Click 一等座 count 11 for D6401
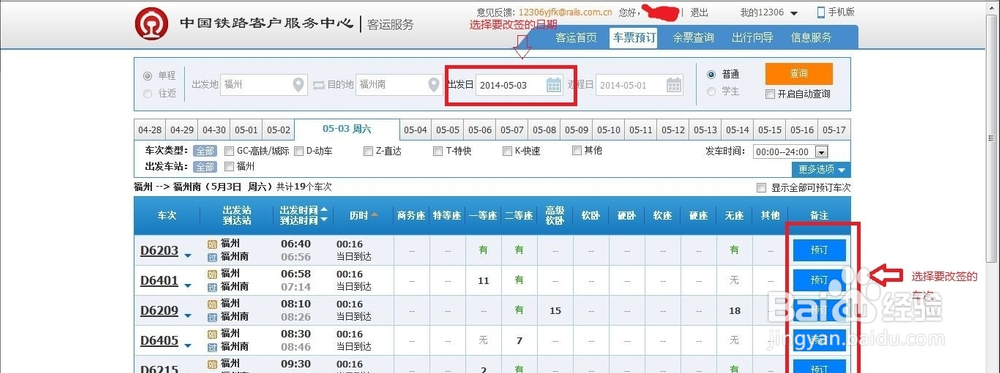The image size is (1000, 373). (x=483, y=281)
